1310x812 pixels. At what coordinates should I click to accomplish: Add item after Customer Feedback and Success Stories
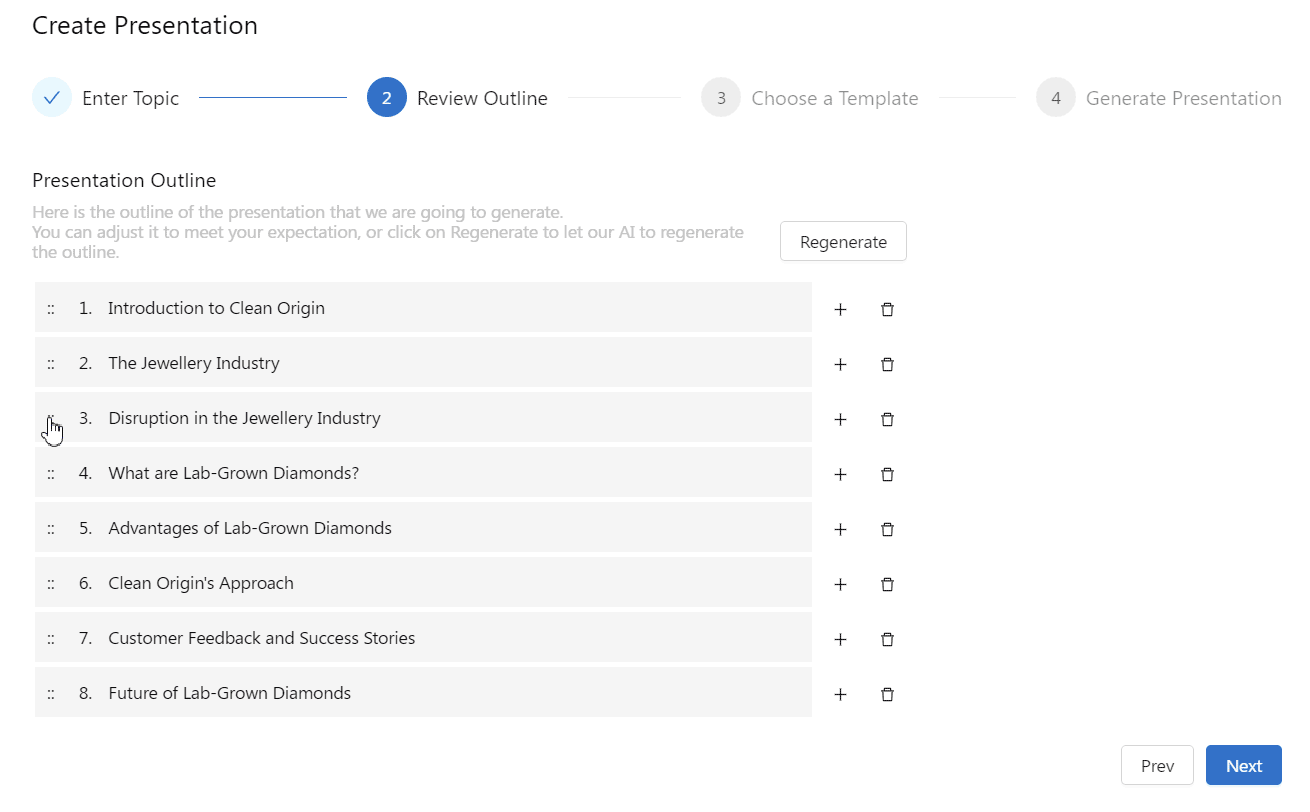tap(840, 639)
